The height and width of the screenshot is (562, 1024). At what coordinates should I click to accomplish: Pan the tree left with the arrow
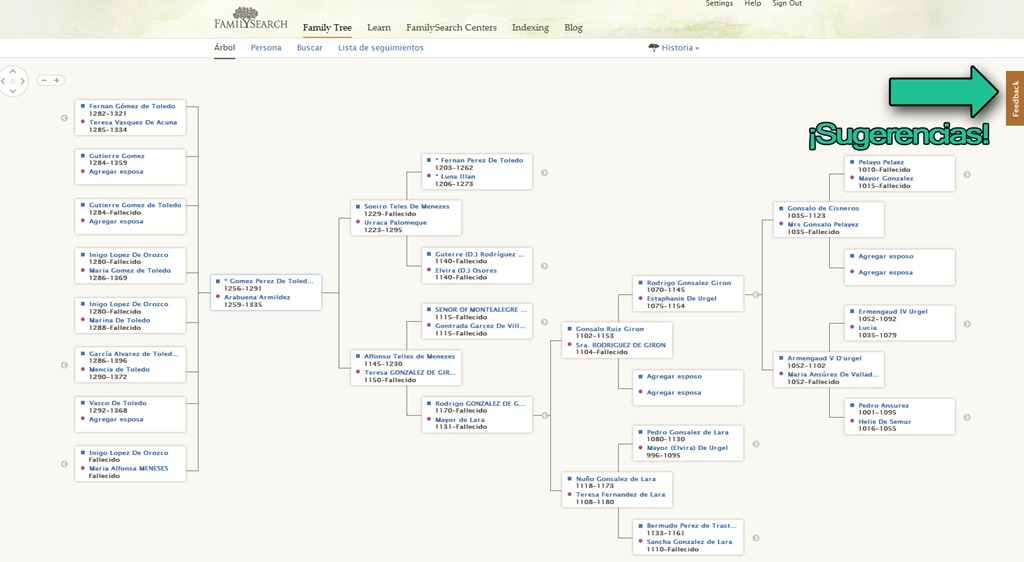3,81
